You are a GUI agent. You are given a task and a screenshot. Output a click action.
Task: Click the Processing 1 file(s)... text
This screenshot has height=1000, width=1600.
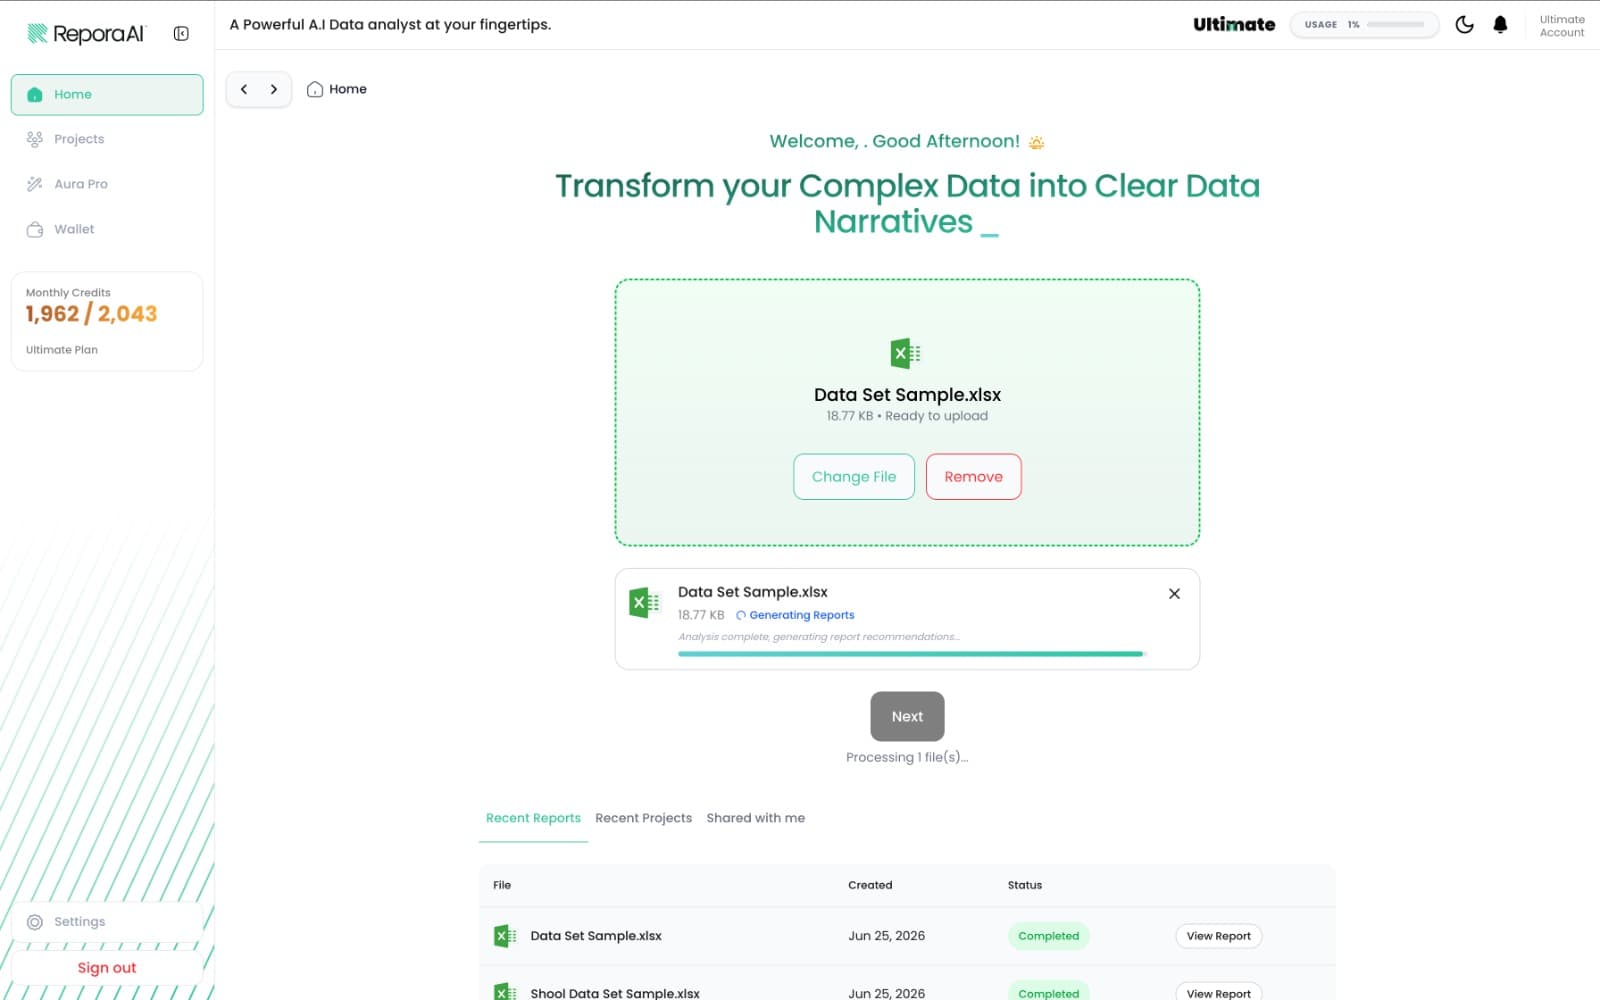pos(907,757)
